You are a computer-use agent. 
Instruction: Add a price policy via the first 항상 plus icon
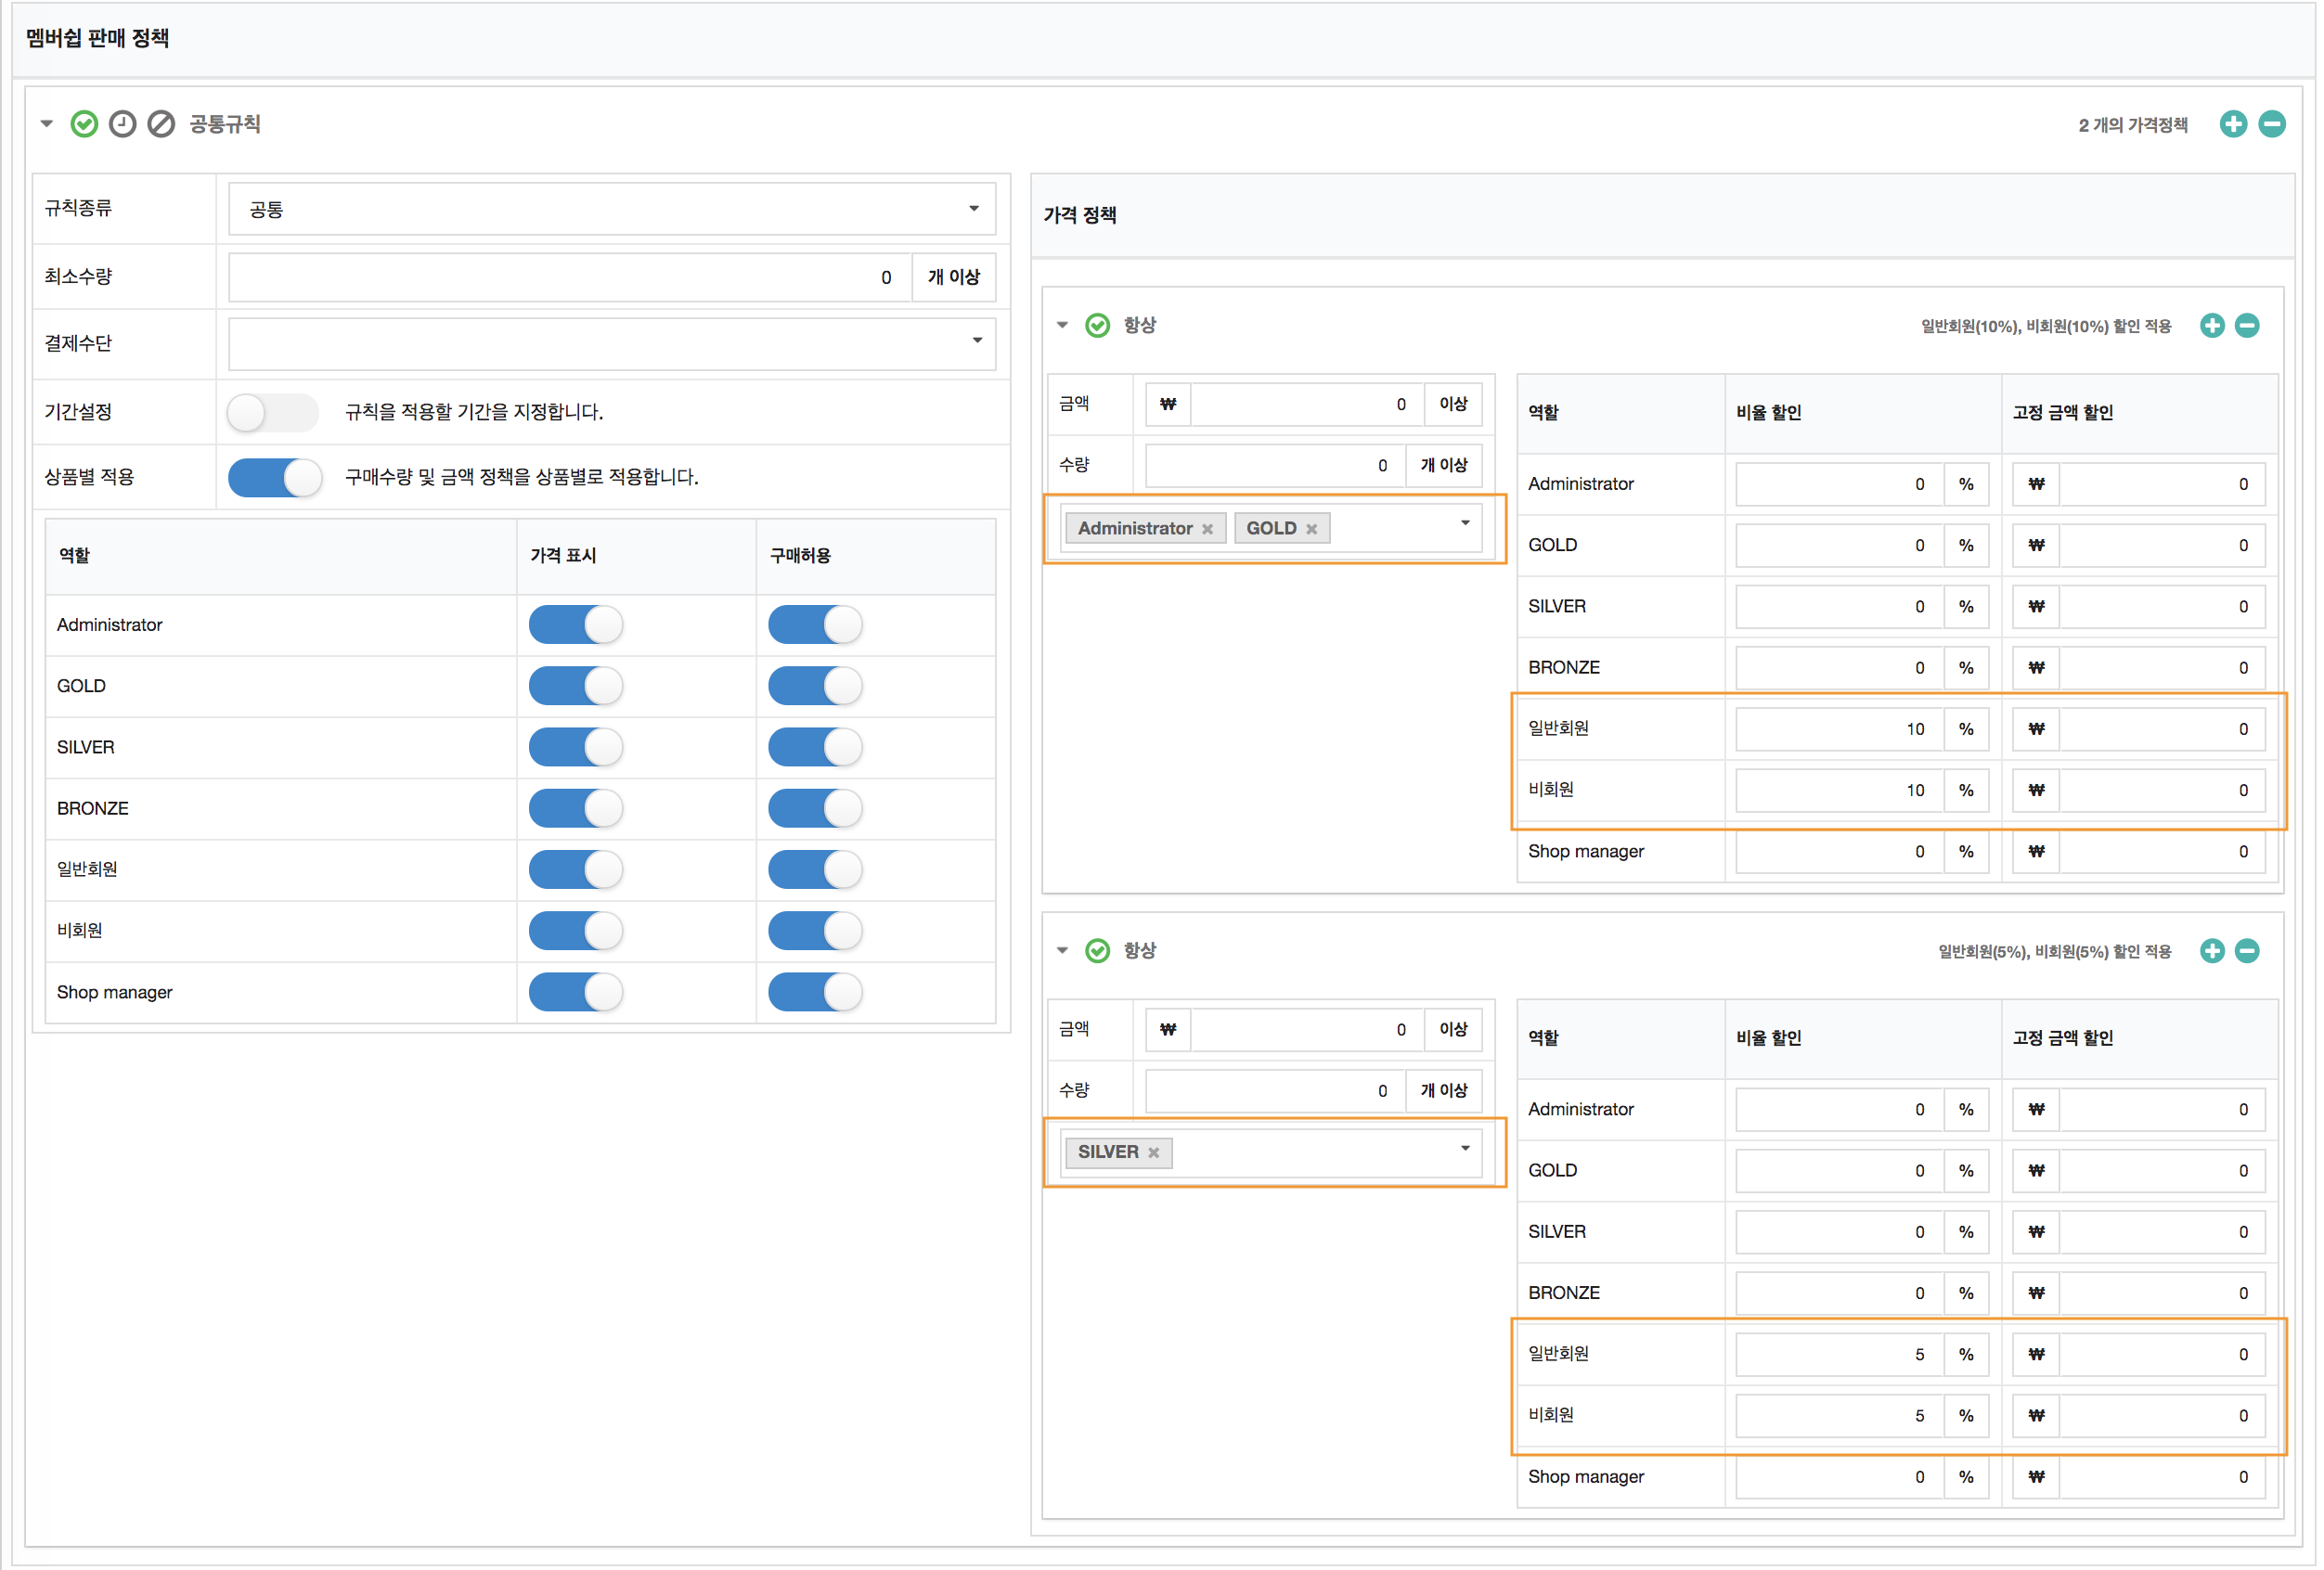pyautogui.click(x=2212, y=326)
